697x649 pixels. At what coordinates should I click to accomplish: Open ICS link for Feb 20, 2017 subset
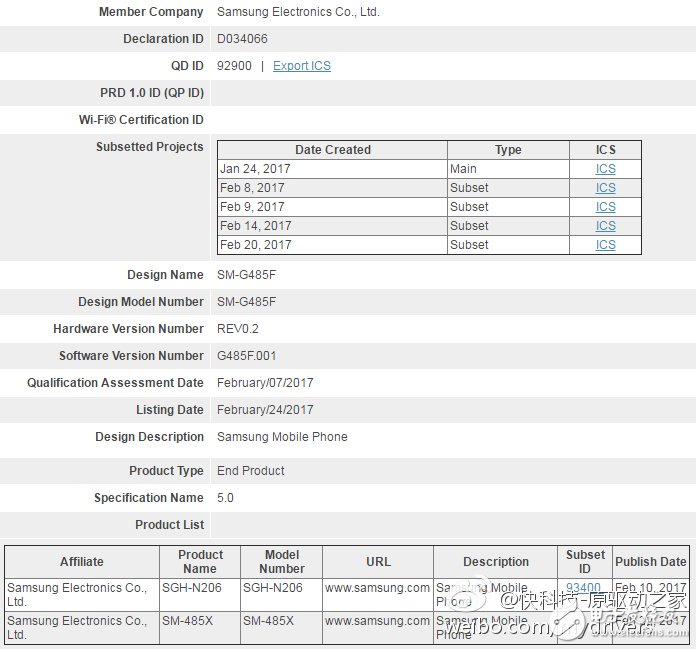point(605,245)
